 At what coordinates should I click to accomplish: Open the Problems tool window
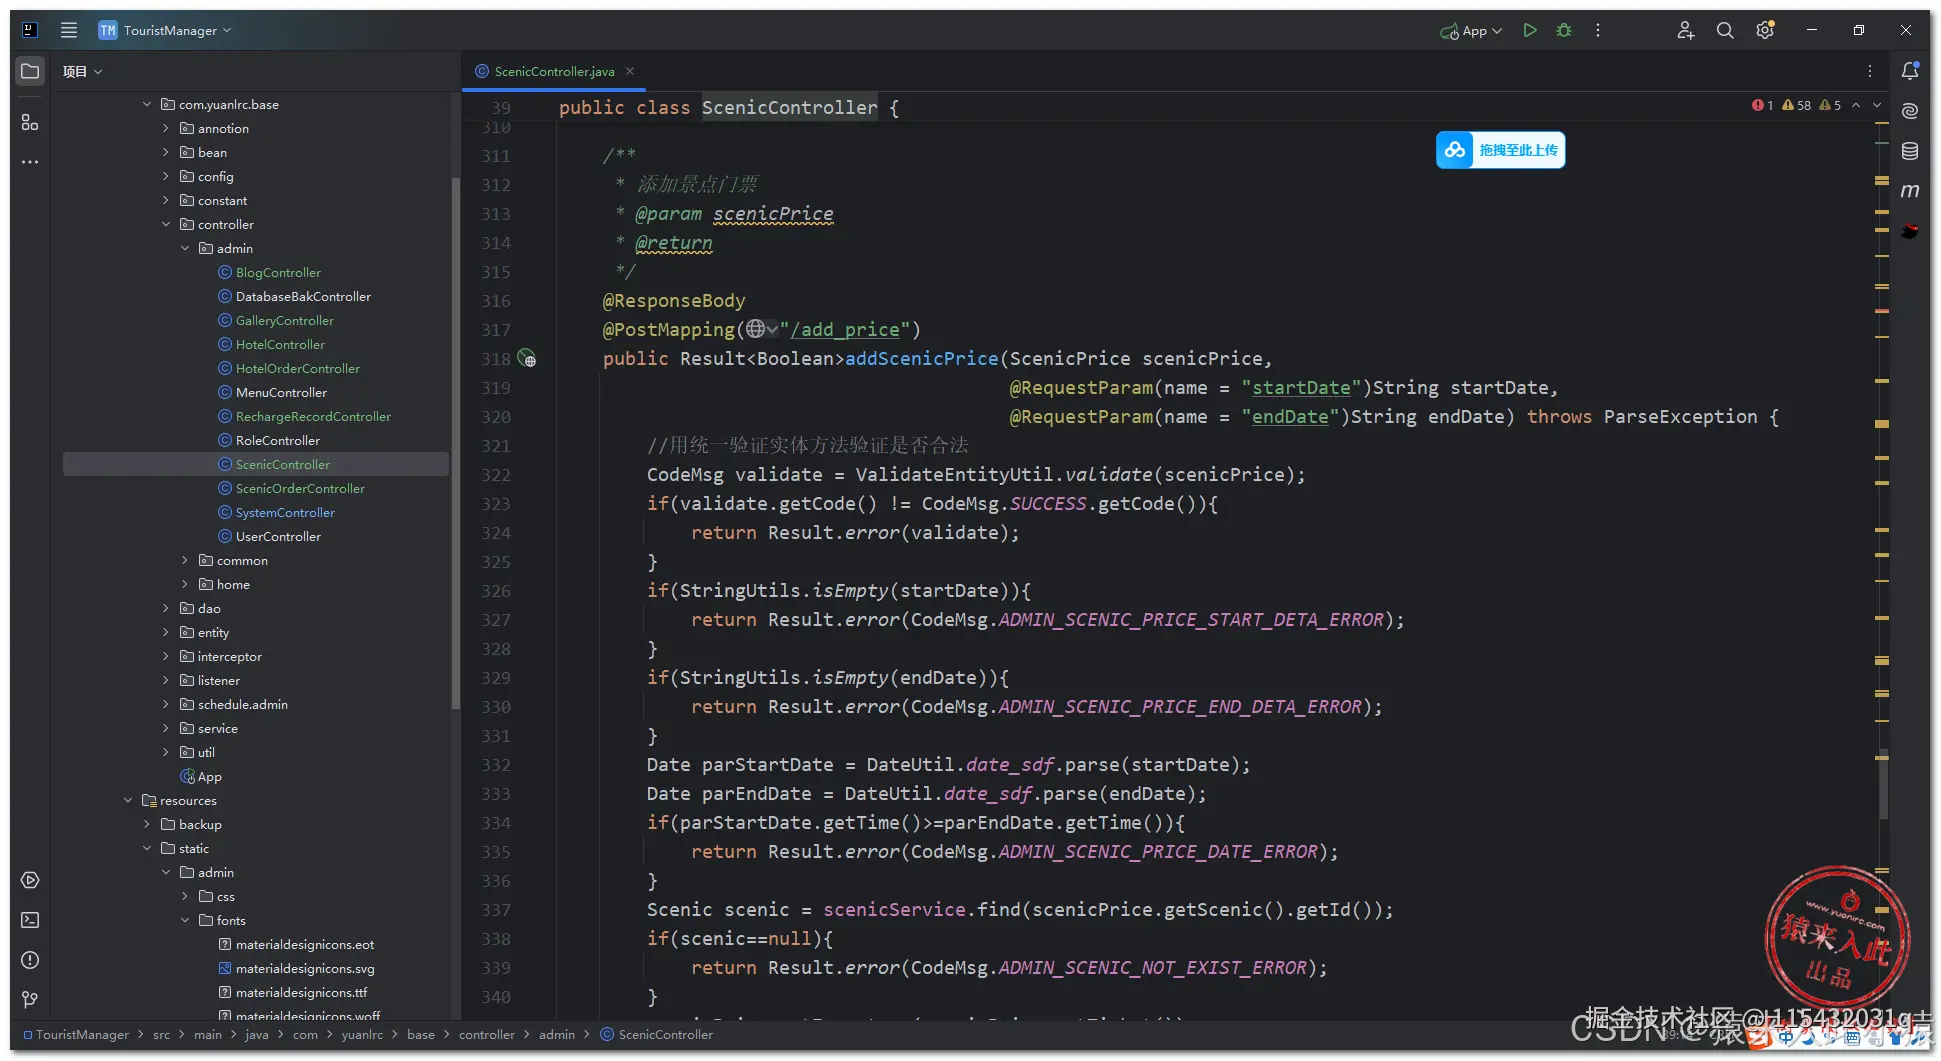(30, 960)
